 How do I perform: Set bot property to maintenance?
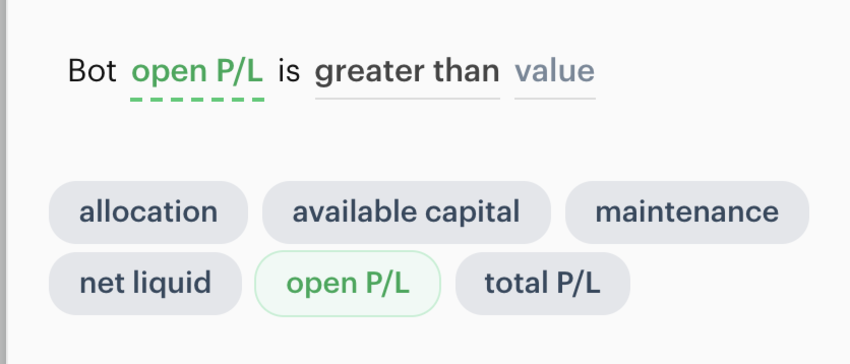(x=687, y=212)
